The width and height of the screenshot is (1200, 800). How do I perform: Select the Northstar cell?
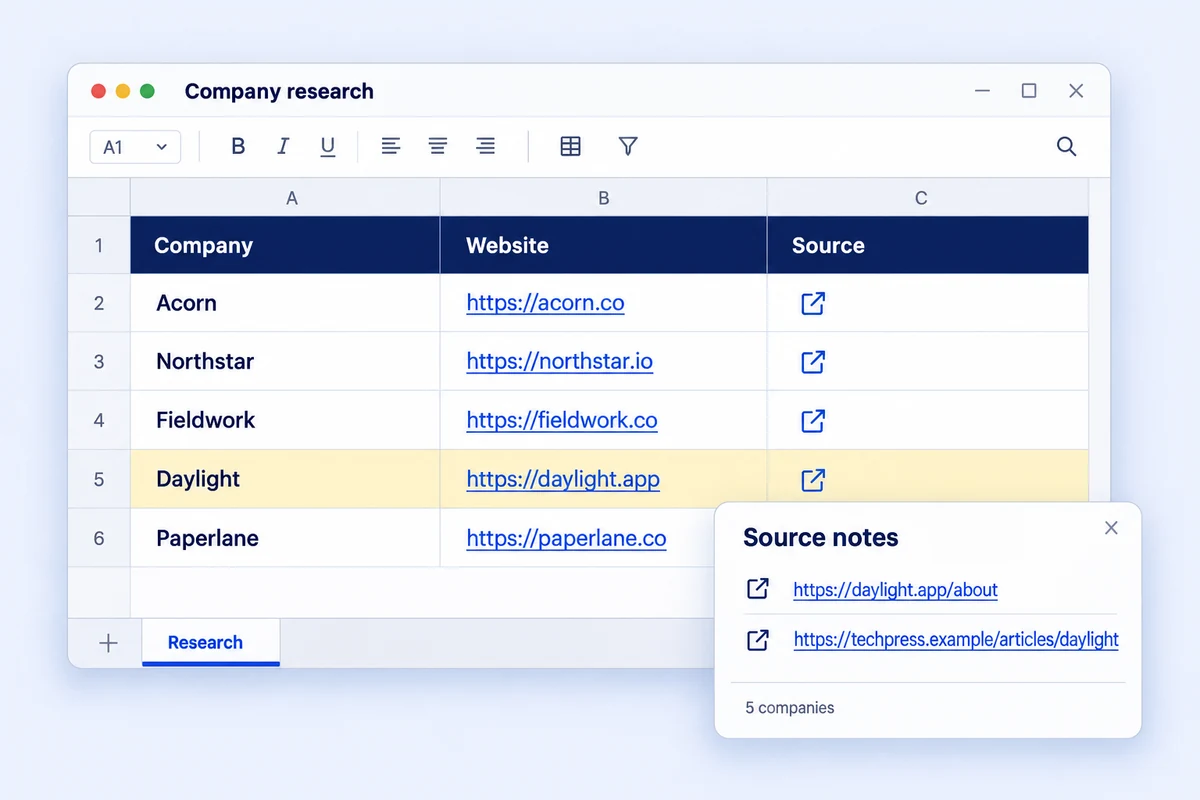click(x=285, y=361)
